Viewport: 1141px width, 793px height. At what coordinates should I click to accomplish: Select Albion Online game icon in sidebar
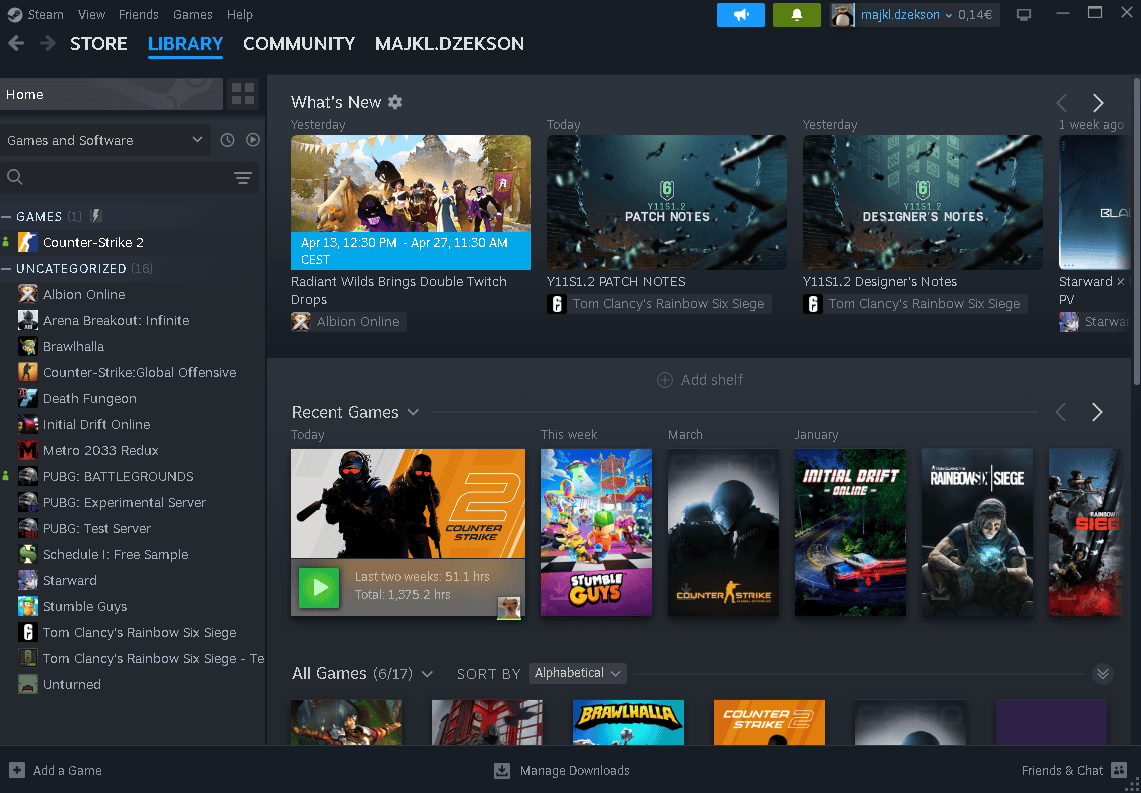pos(28,294)
